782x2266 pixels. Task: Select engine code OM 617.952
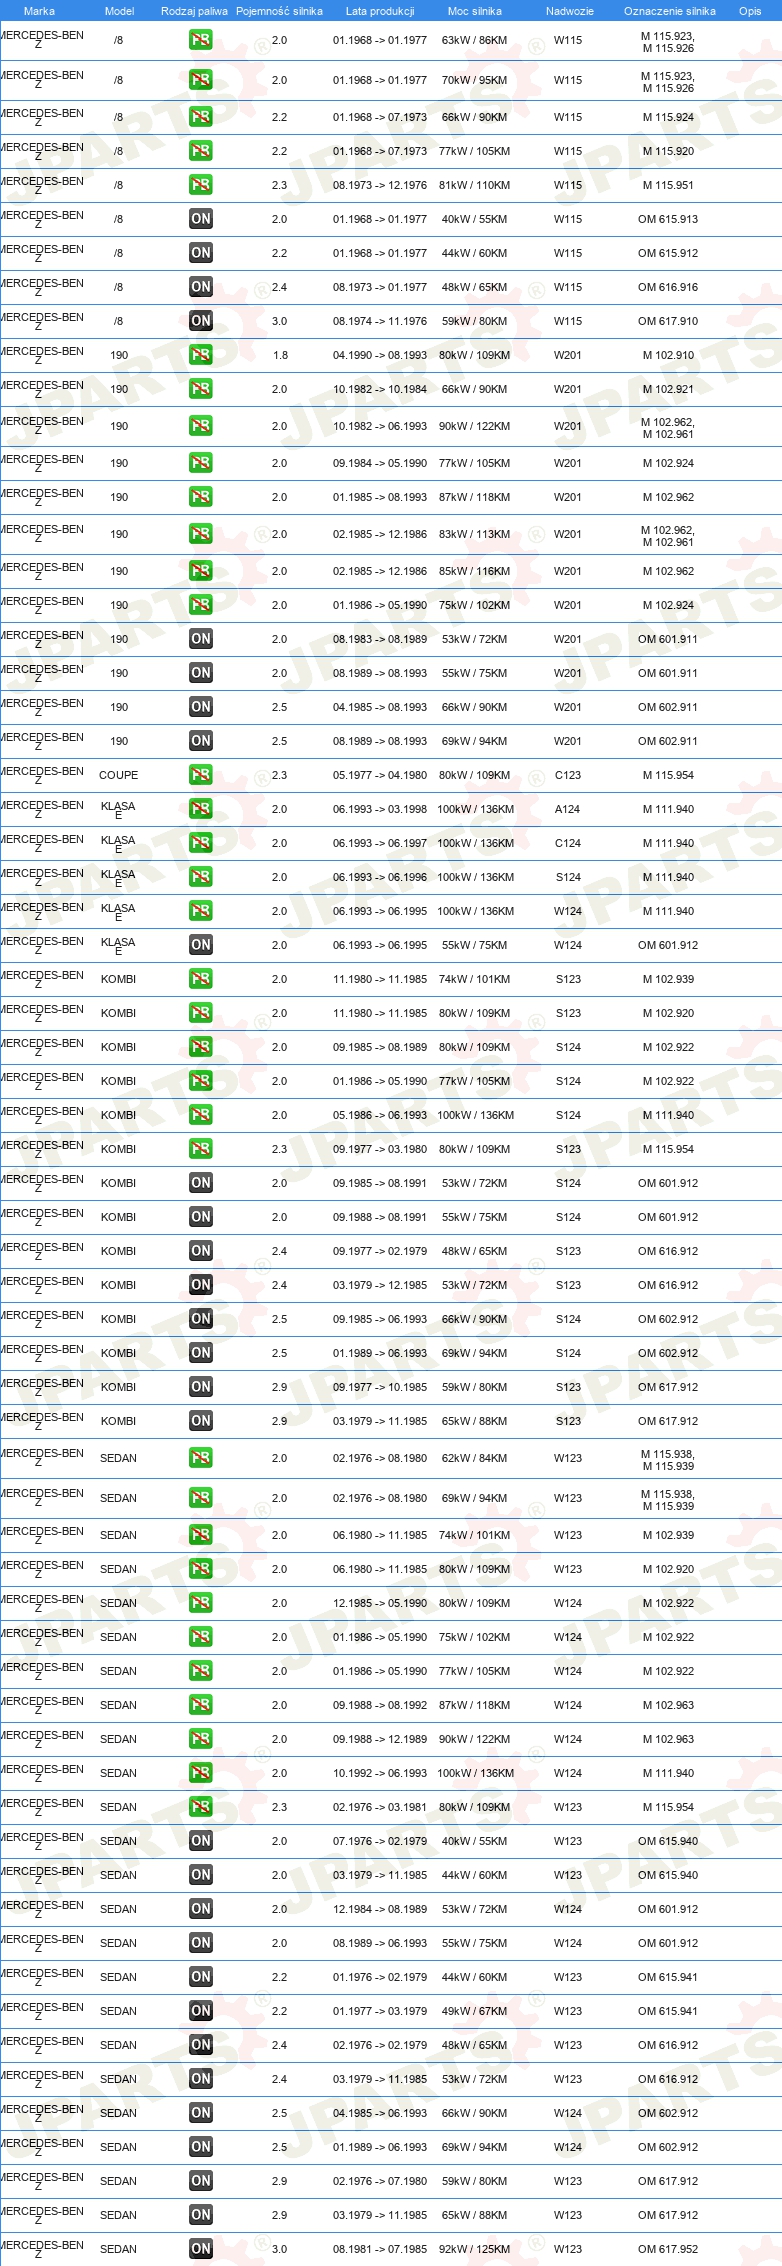[x=668, y=2249]
